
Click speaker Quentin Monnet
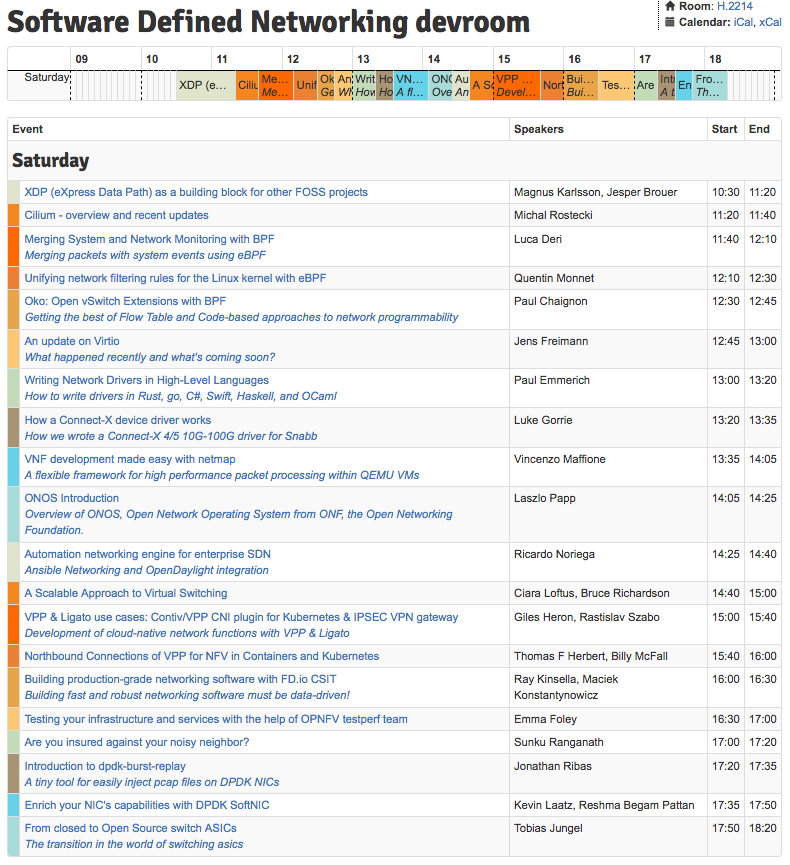[x=554, y=278]
